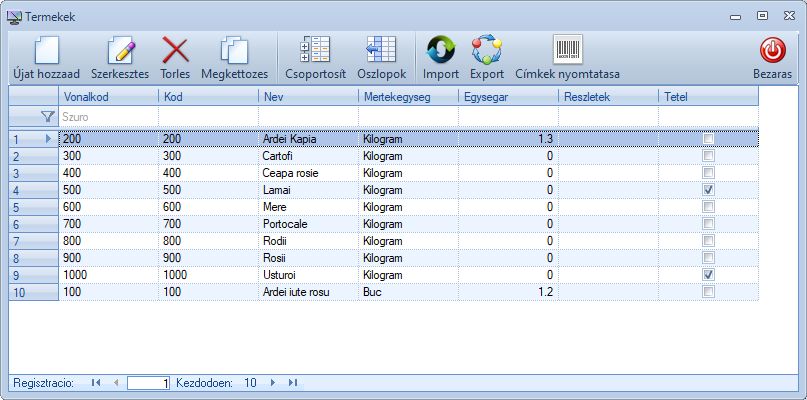Image resolution: width=807 pixels, height=400 pixels.
Task: Click the Termekek window title icon
Action: tap(14, 17)
